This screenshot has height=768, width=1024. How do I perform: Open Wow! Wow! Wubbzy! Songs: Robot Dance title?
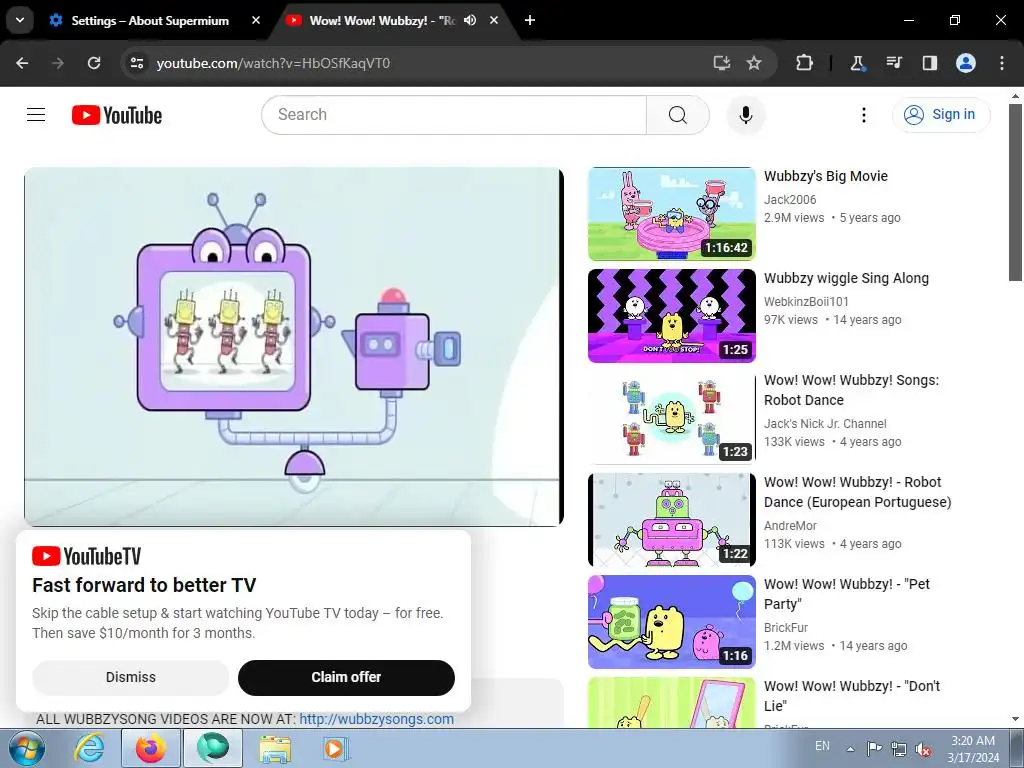(x=852, y=390)
